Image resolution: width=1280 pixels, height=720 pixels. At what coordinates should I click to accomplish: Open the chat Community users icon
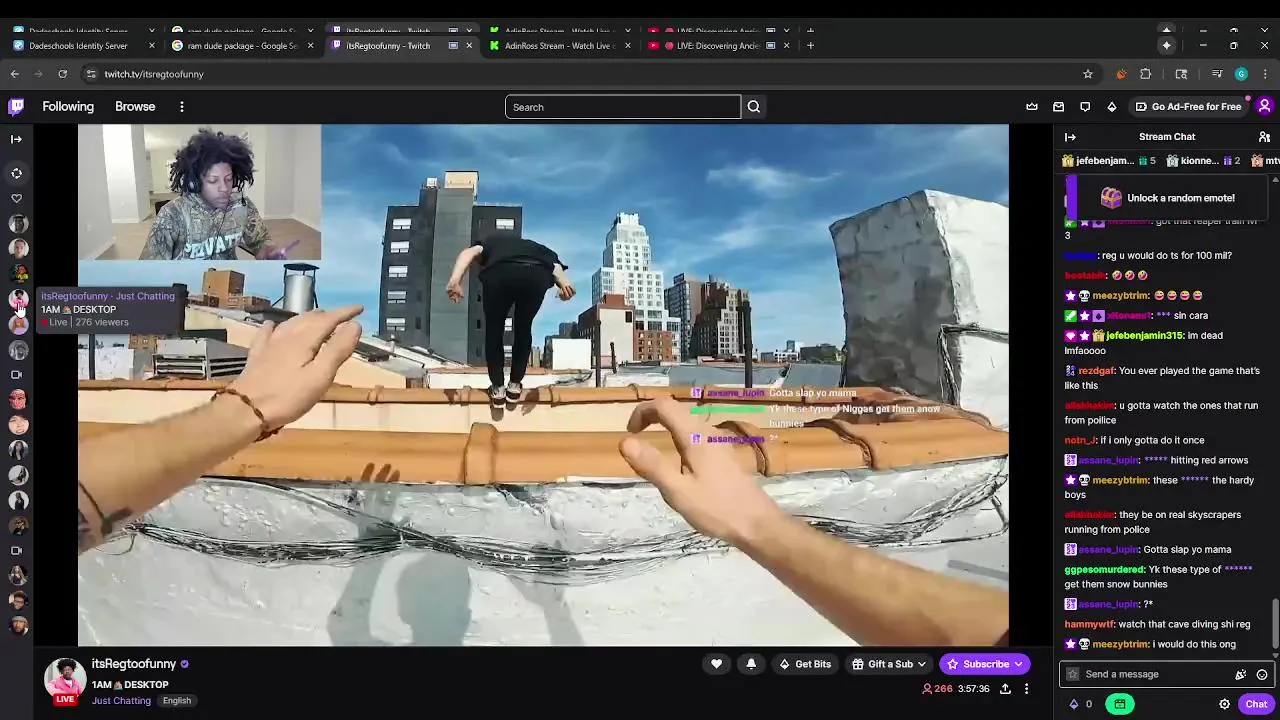(x=1264, y=137)
